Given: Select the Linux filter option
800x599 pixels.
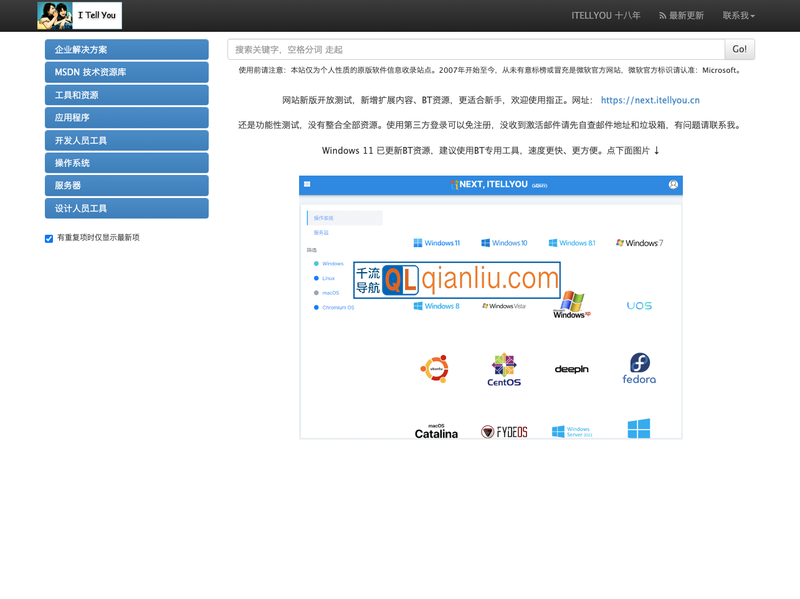Looking at the screenshot, I should click(x=327, y=277).
